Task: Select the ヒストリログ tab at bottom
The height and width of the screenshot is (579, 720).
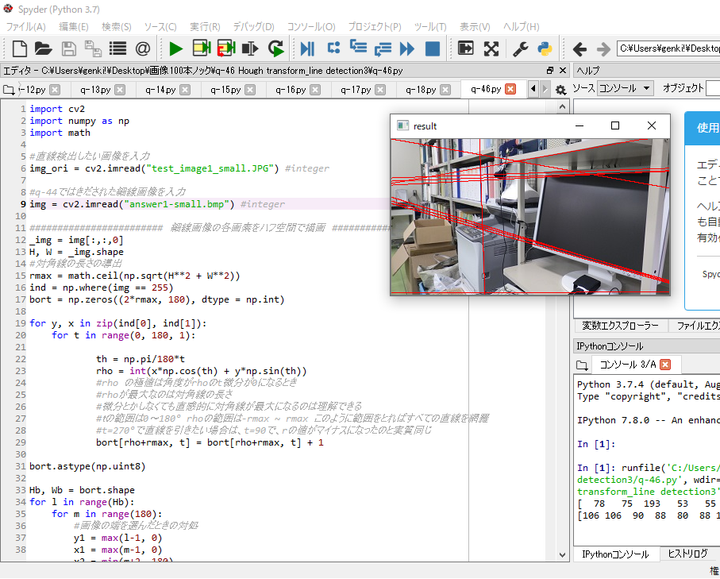Action: [687, 554]
